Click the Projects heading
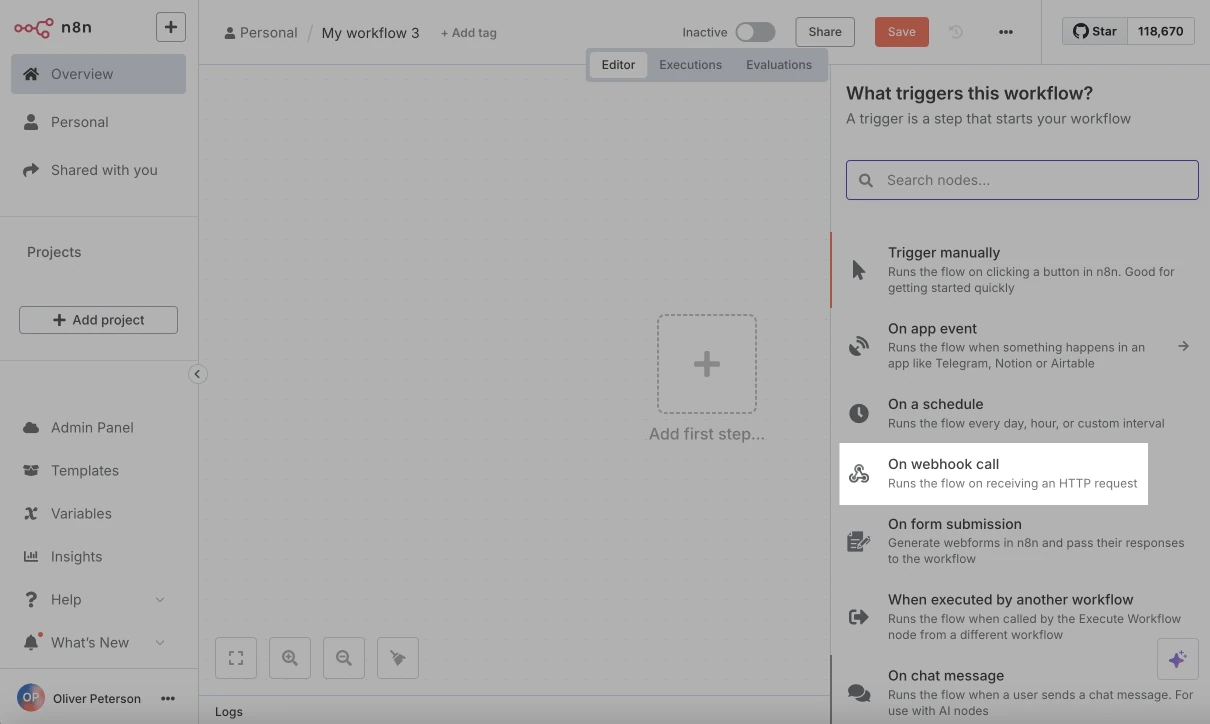Screen dimensions: 1210x724 (54, 252)
